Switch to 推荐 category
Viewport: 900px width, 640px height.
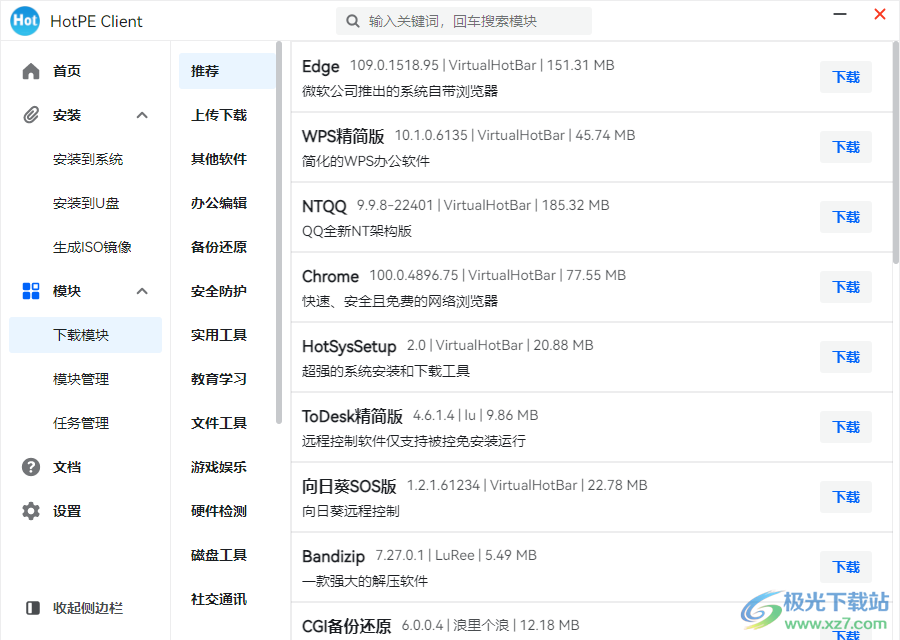tap(227, 71)
